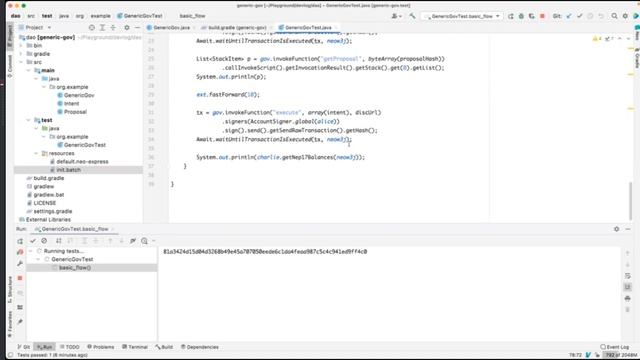Open the user account icon in toolbar

[x=396, y=16]
